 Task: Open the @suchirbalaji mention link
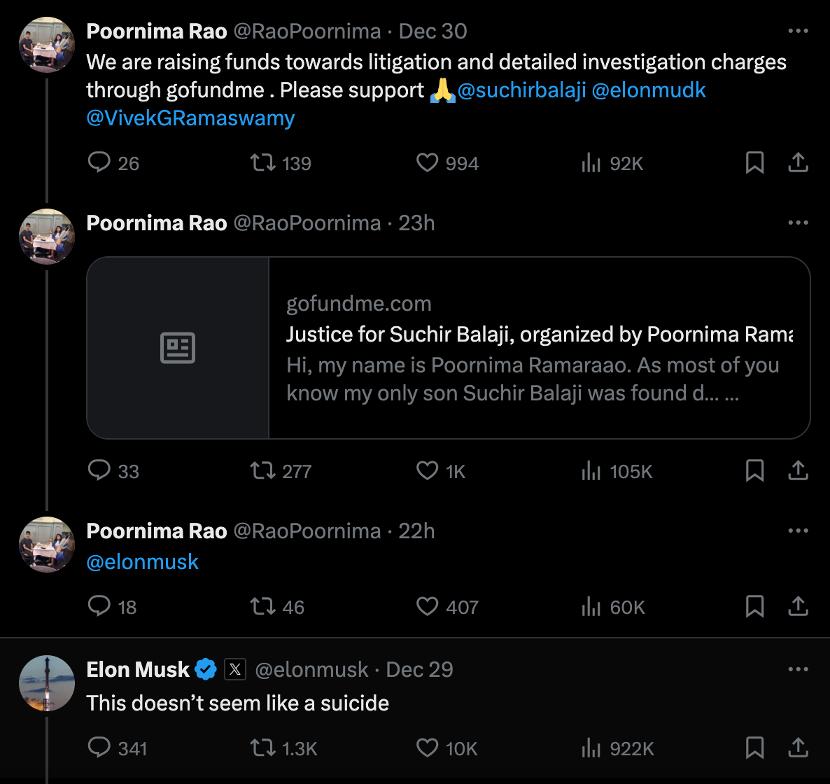520,90
